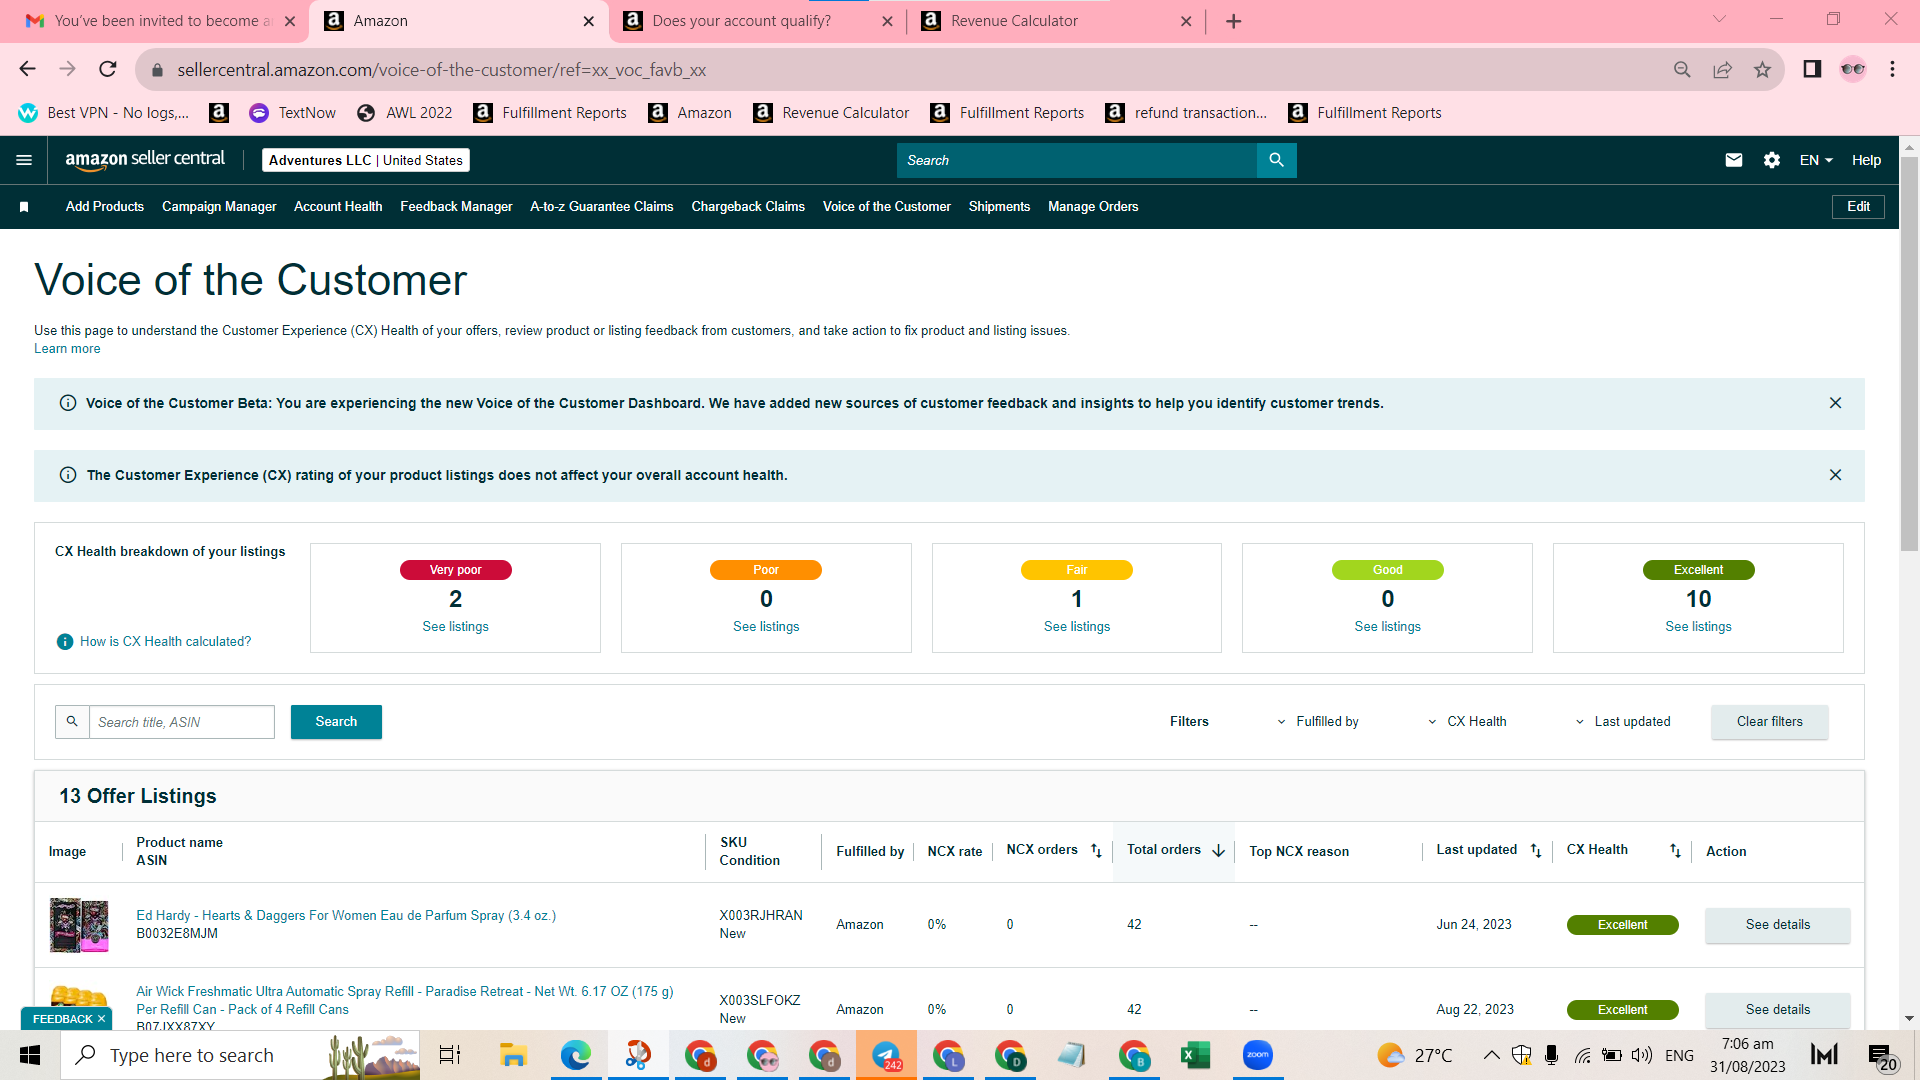Click the browser zoom magnifier icon
The width and height of the screenshot is (1920, 1080).
(1682, 69)
